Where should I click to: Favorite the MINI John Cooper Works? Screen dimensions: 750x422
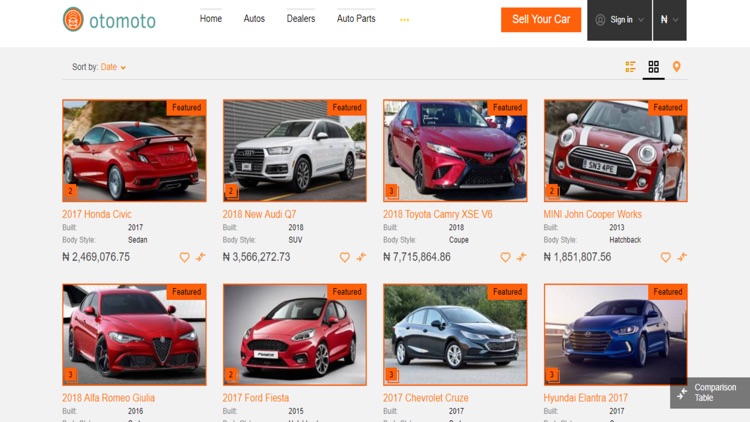(665, 257)
